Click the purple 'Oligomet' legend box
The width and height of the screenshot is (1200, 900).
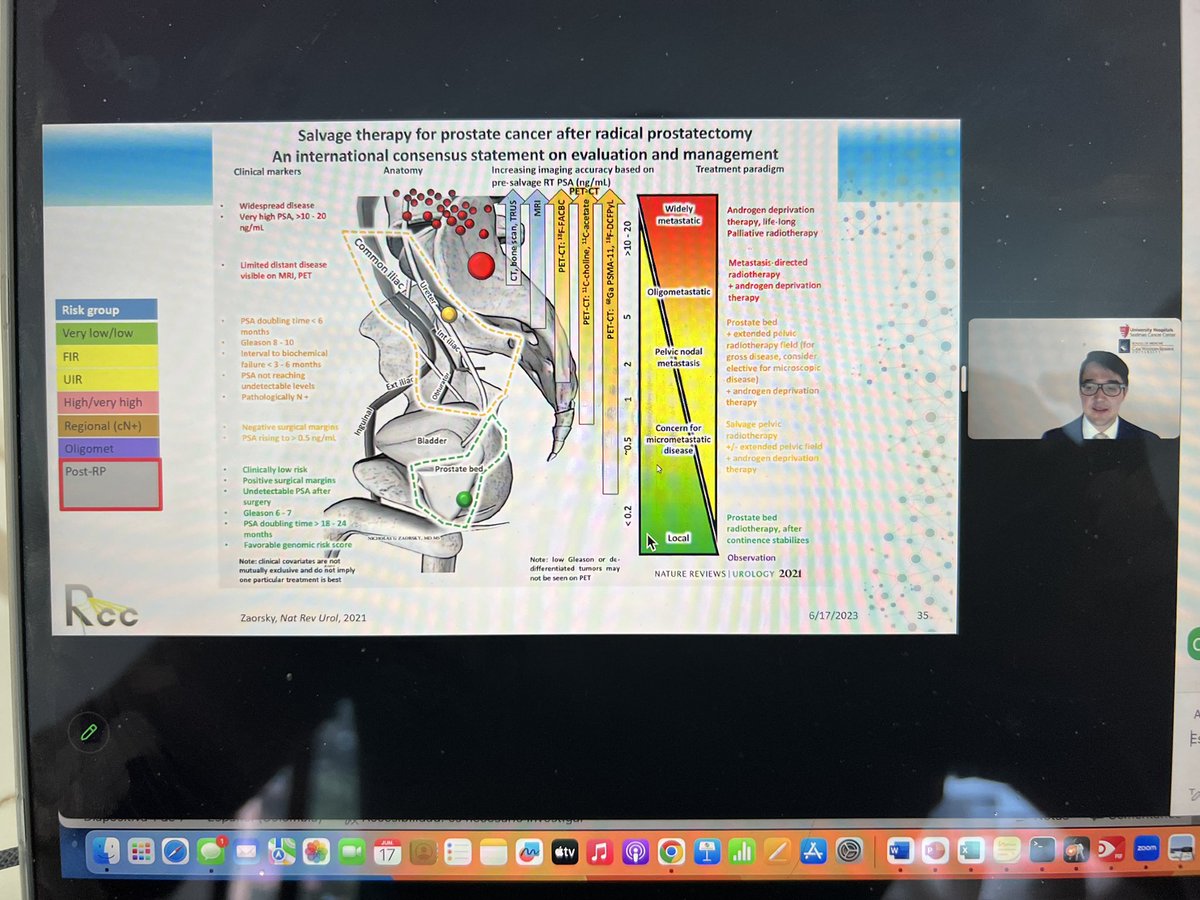point(109,447)
